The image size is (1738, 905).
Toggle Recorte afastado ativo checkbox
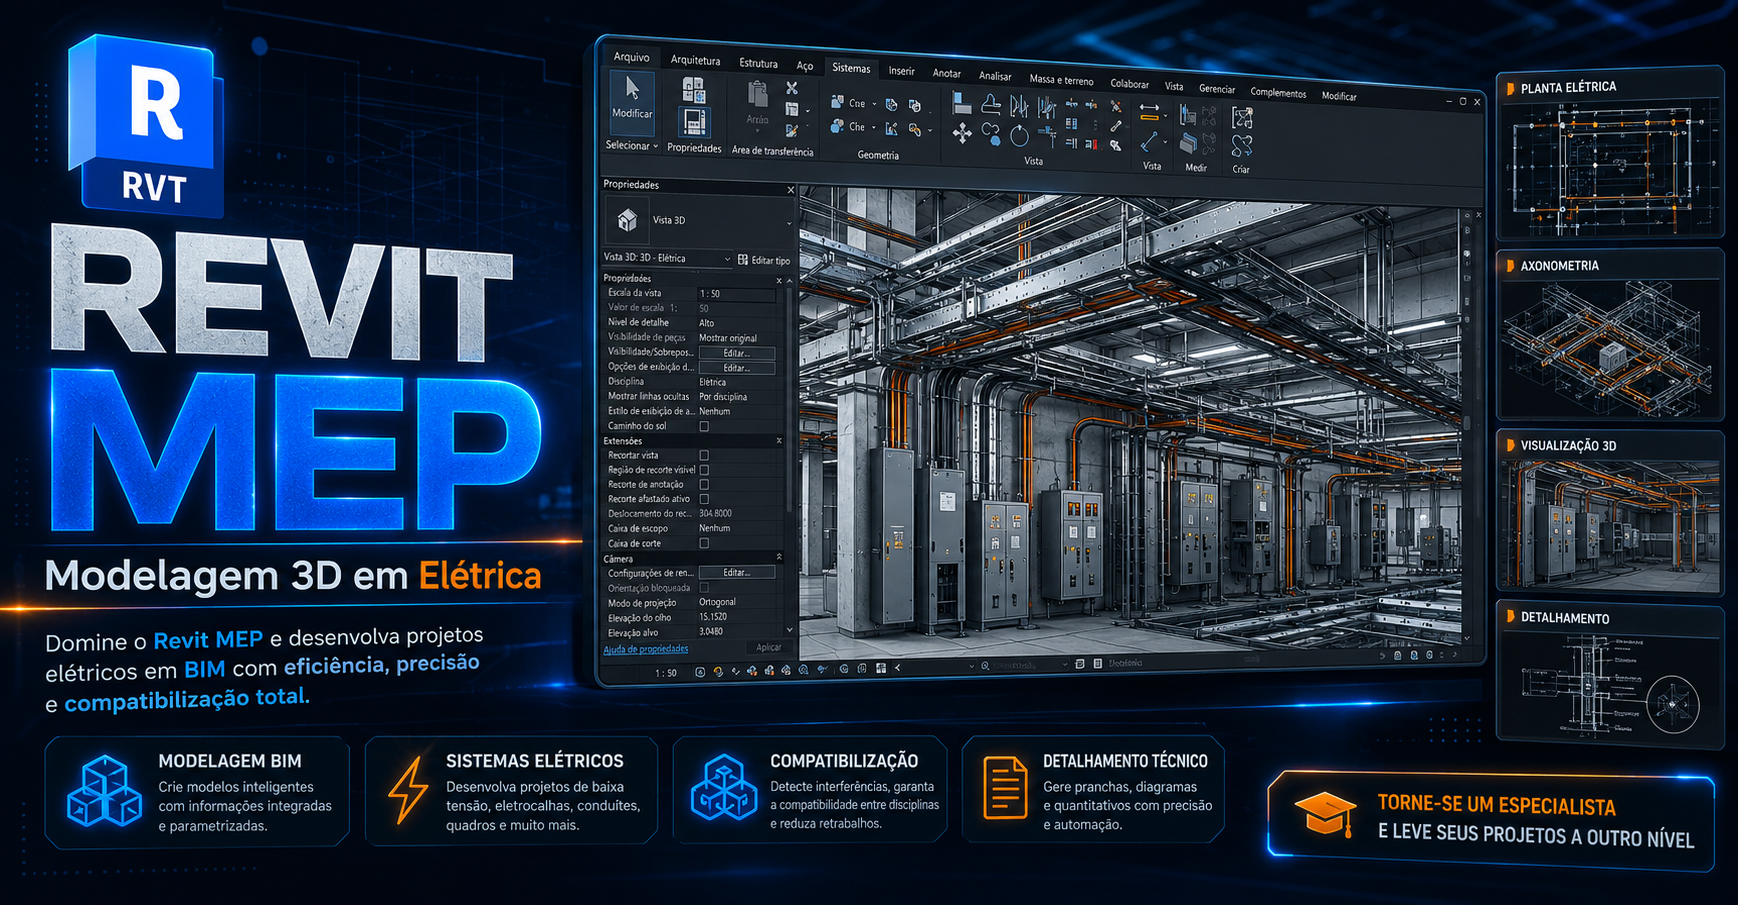pos(704,499)
